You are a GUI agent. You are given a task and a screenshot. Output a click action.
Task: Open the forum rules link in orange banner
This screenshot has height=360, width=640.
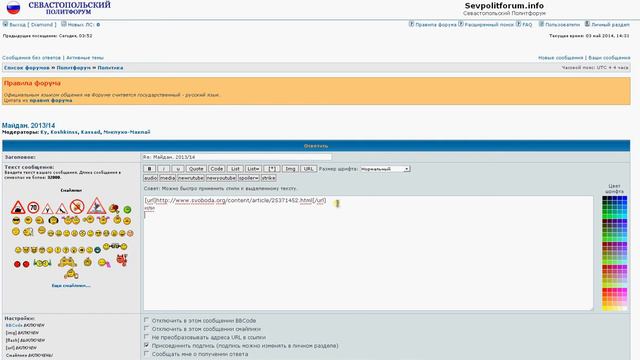pyautogui.click(x=51, y=100)
